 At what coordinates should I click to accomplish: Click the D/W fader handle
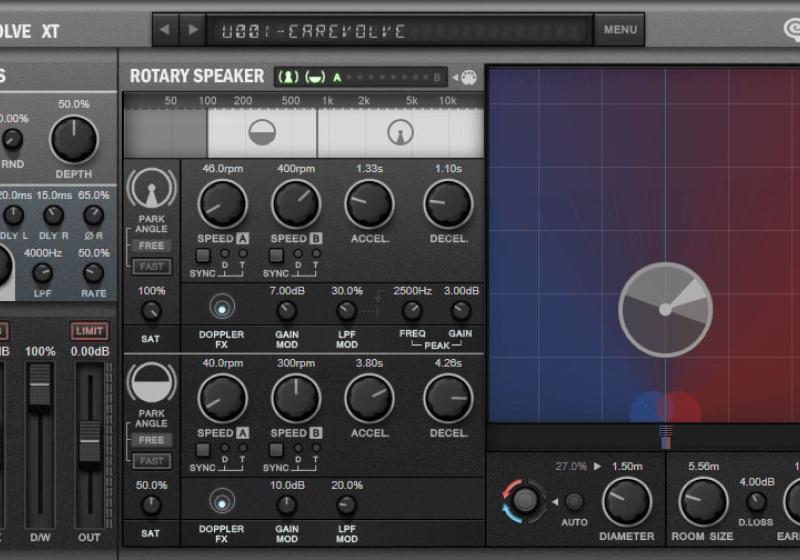click(x=40, y=386)
